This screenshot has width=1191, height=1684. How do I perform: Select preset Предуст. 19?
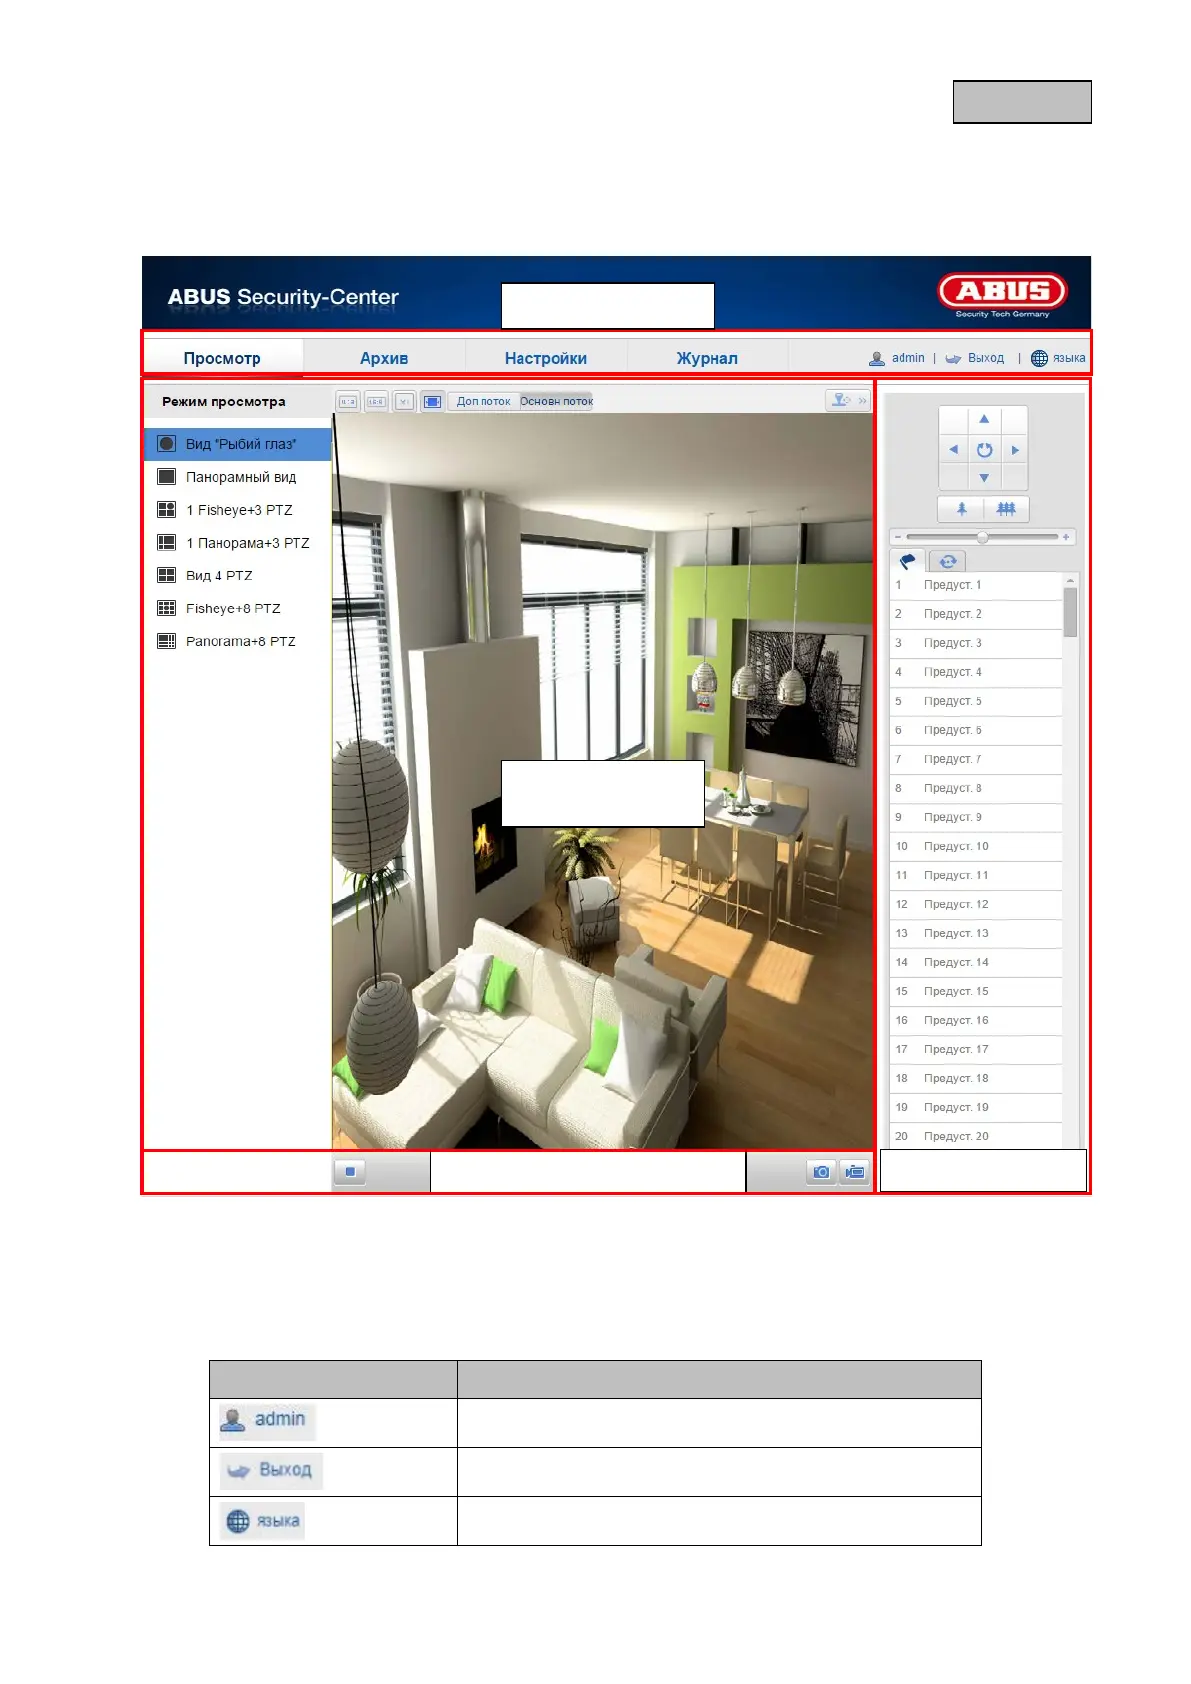(976, 1107)
